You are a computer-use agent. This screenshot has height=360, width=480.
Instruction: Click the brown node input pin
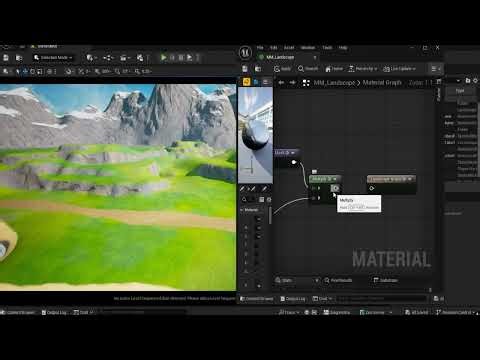tap(371, 188)
